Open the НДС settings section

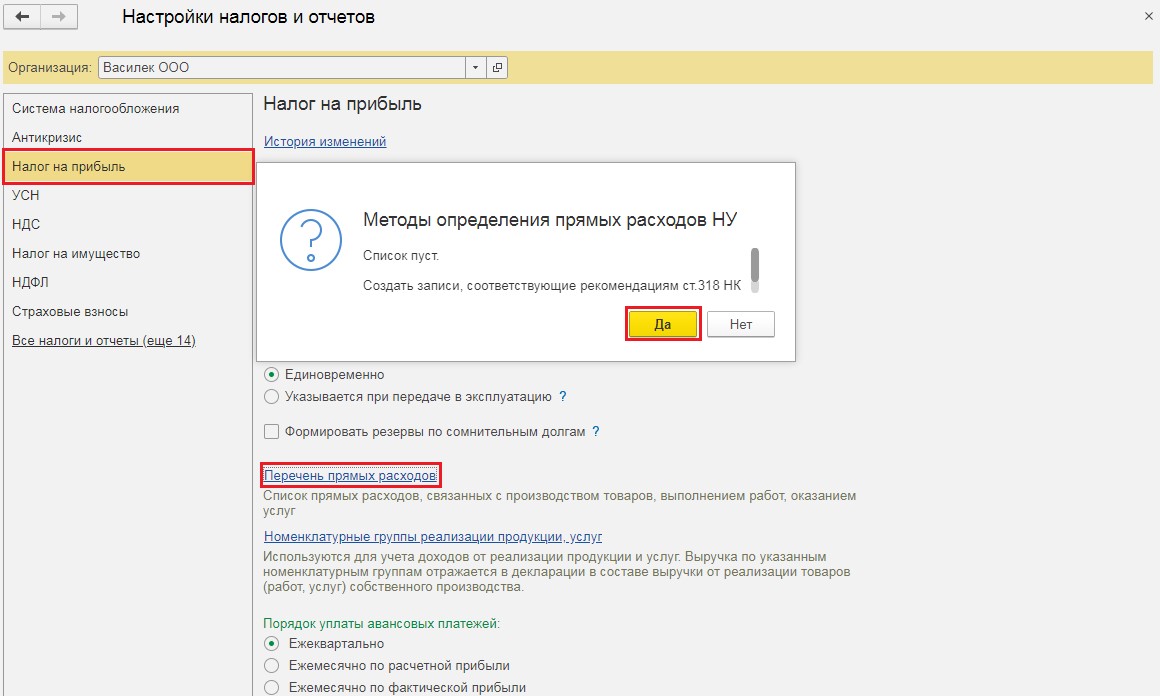pos(26,225)
